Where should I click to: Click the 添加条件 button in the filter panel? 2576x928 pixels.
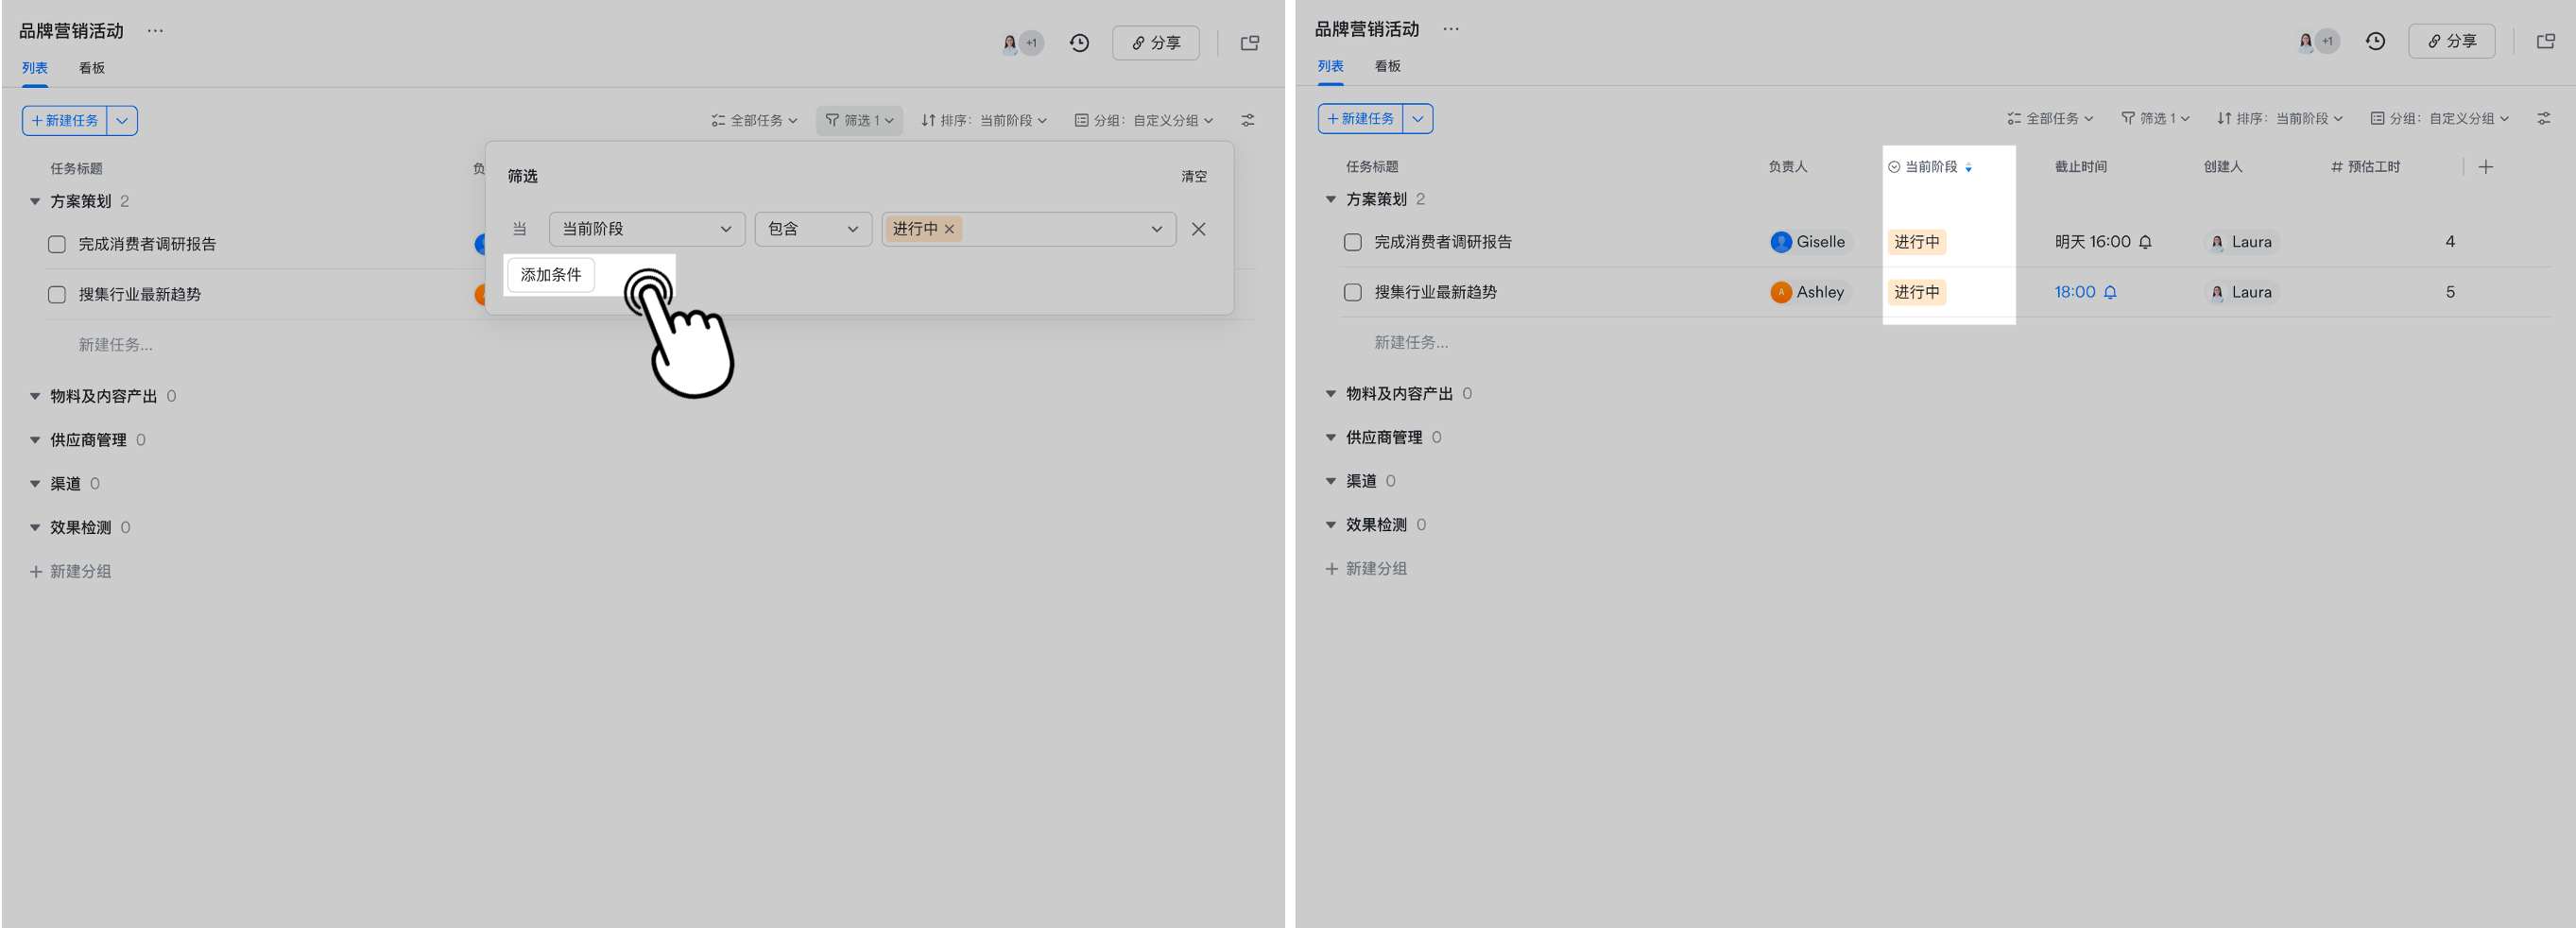(x=550, y=275)
